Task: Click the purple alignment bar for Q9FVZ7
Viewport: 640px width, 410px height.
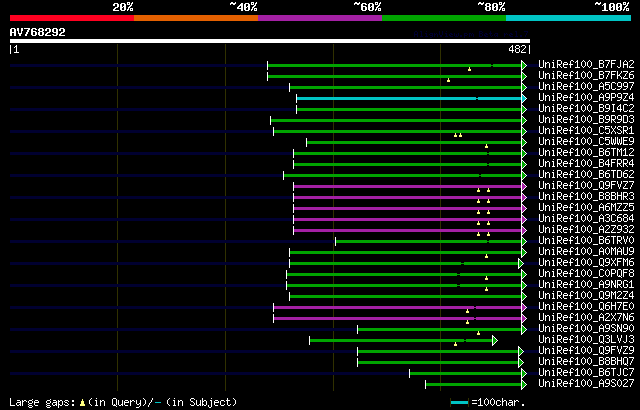Action: coord(407,186)
